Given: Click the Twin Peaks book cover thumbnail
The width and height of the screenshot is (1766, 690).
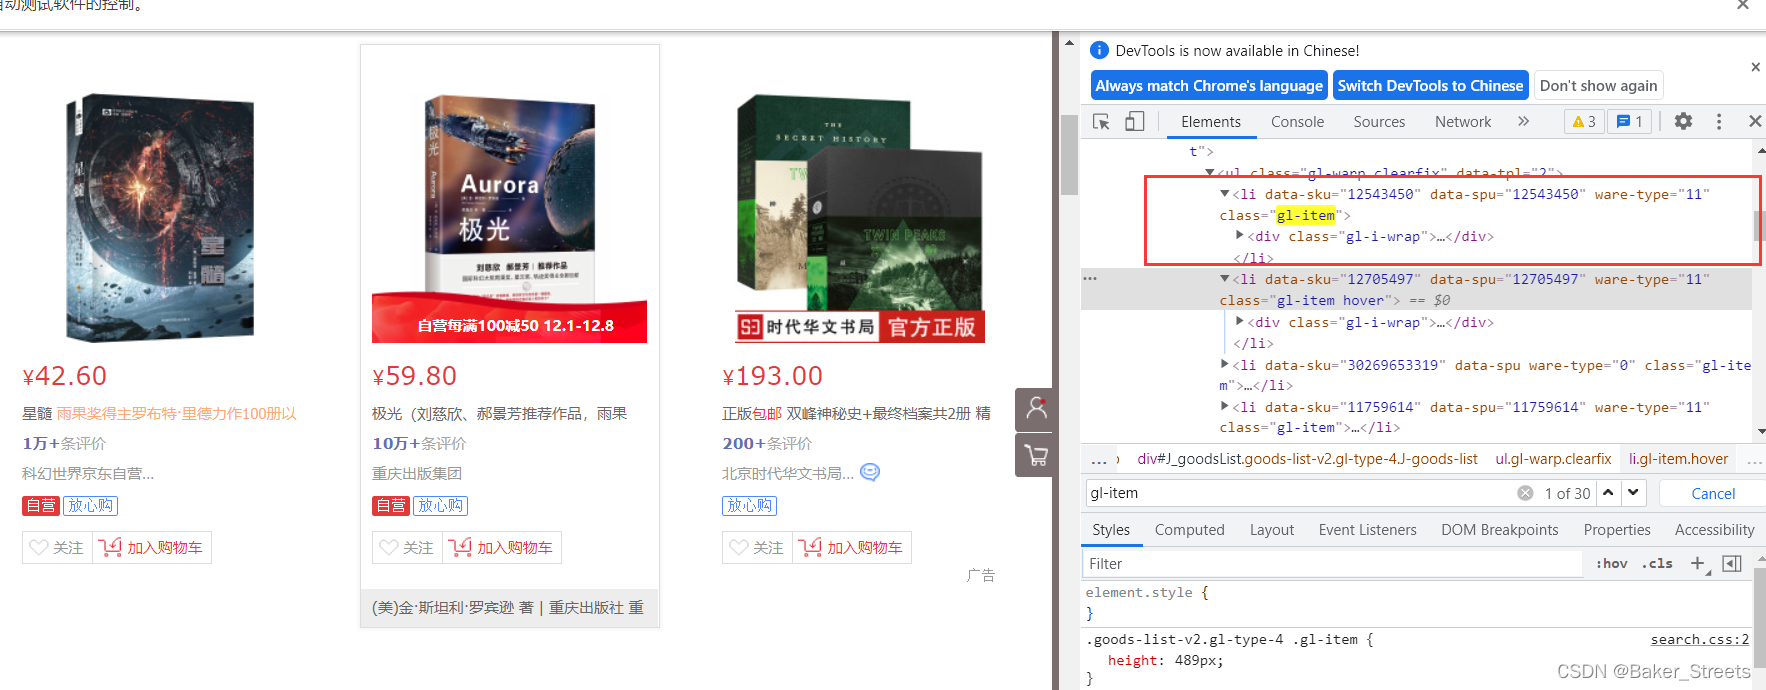Looking at the screenshot, I should (x=860, y=218).
